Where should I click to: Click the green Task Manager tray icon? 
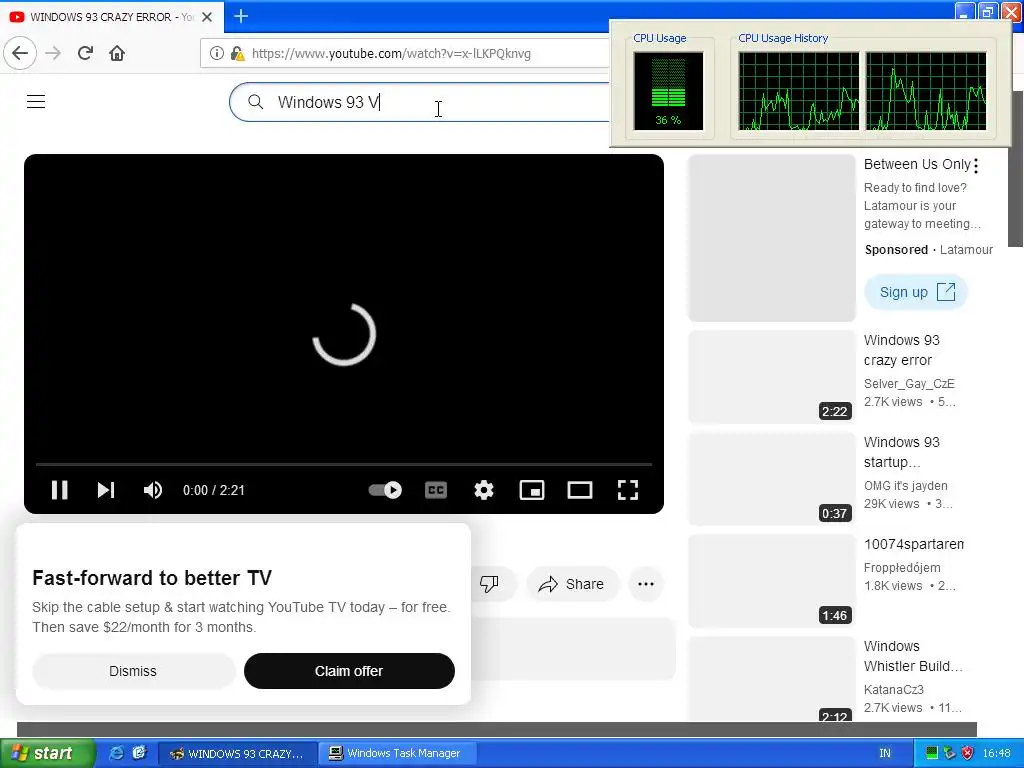[932, 753]
